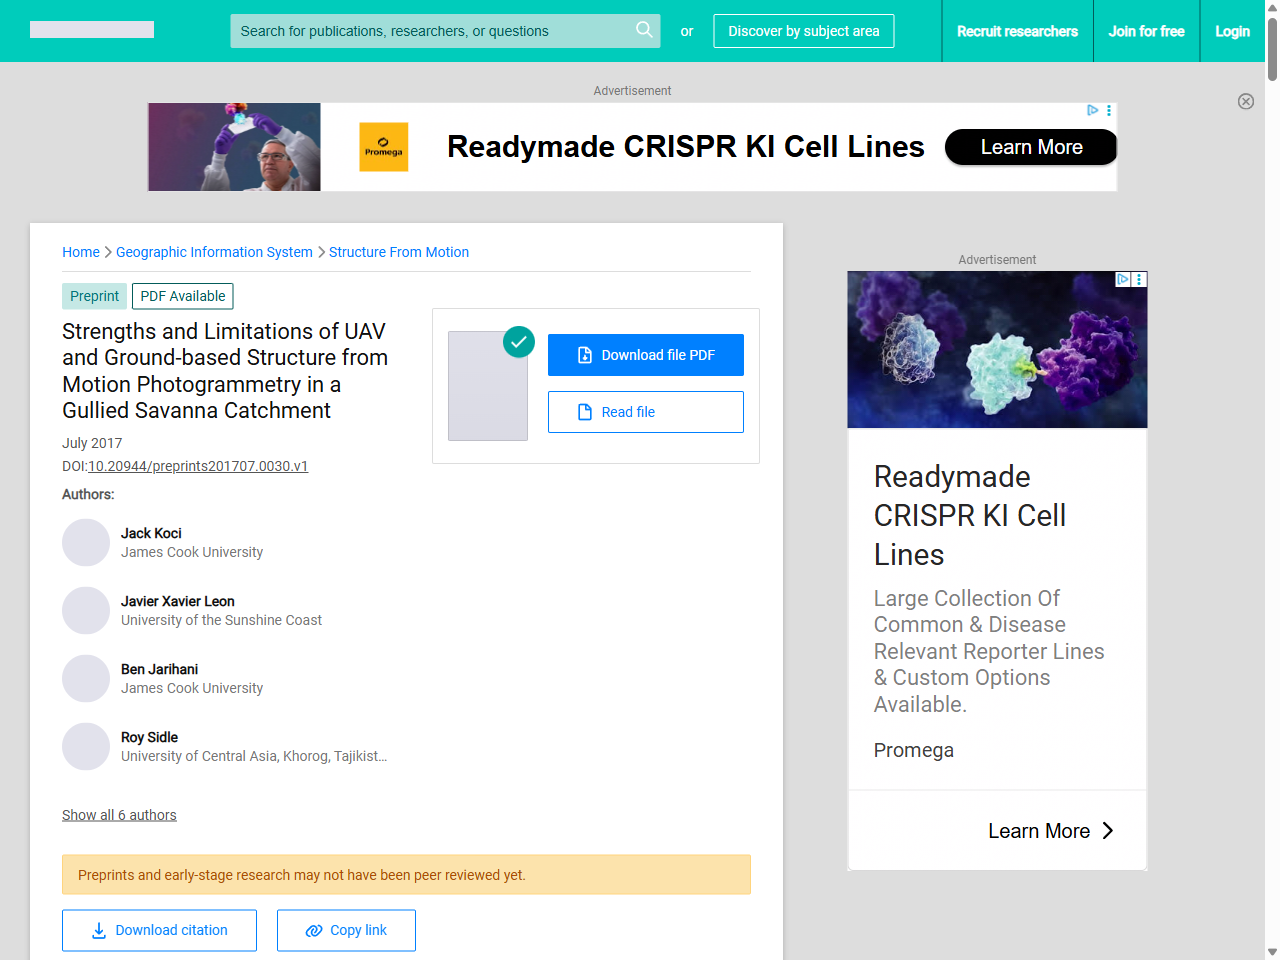This screenshot has height=960, width=1280.
Task: Click the green verified checkmark badge
Action: coord(519,342)
